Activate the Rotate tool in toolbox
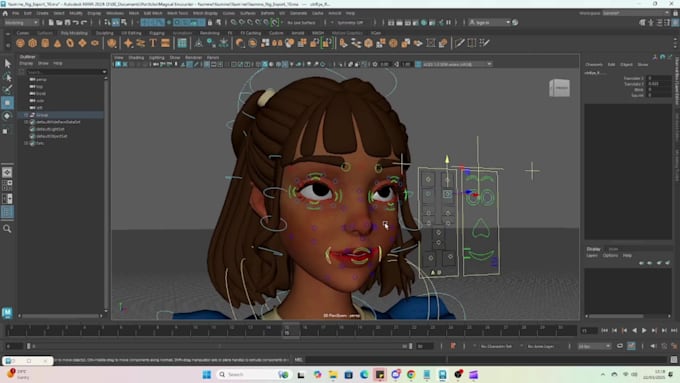Viewport: 680px width, 383px height. (x=7, y=116)
